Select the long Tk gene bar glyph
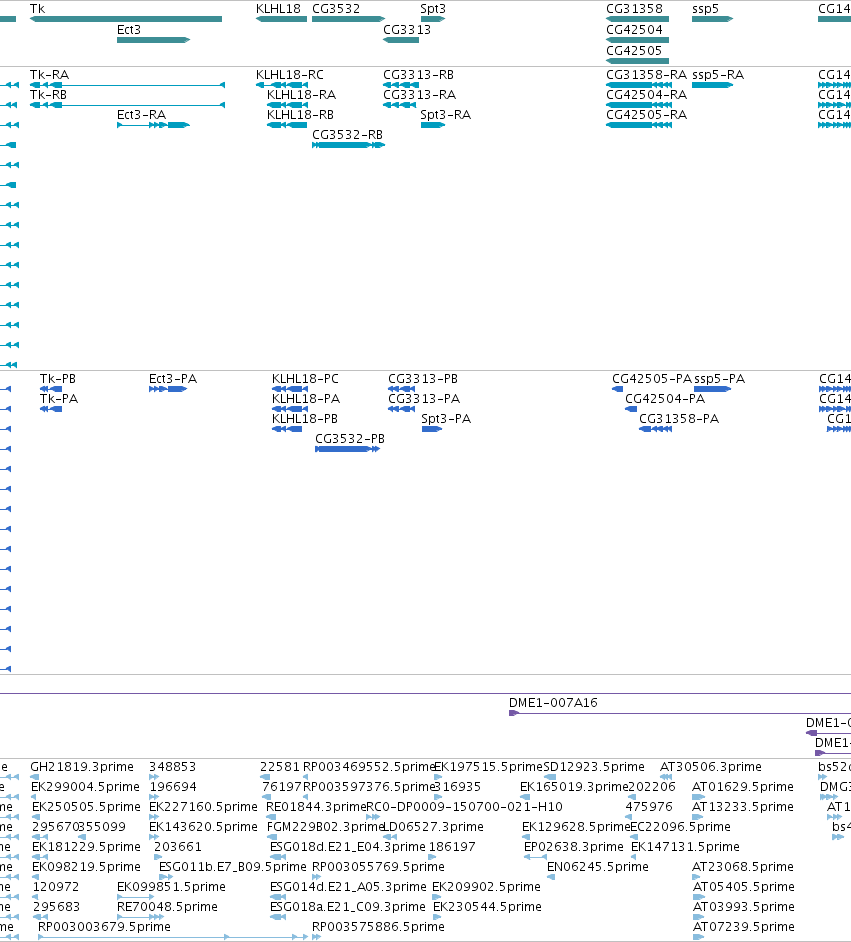 (126, 19)
